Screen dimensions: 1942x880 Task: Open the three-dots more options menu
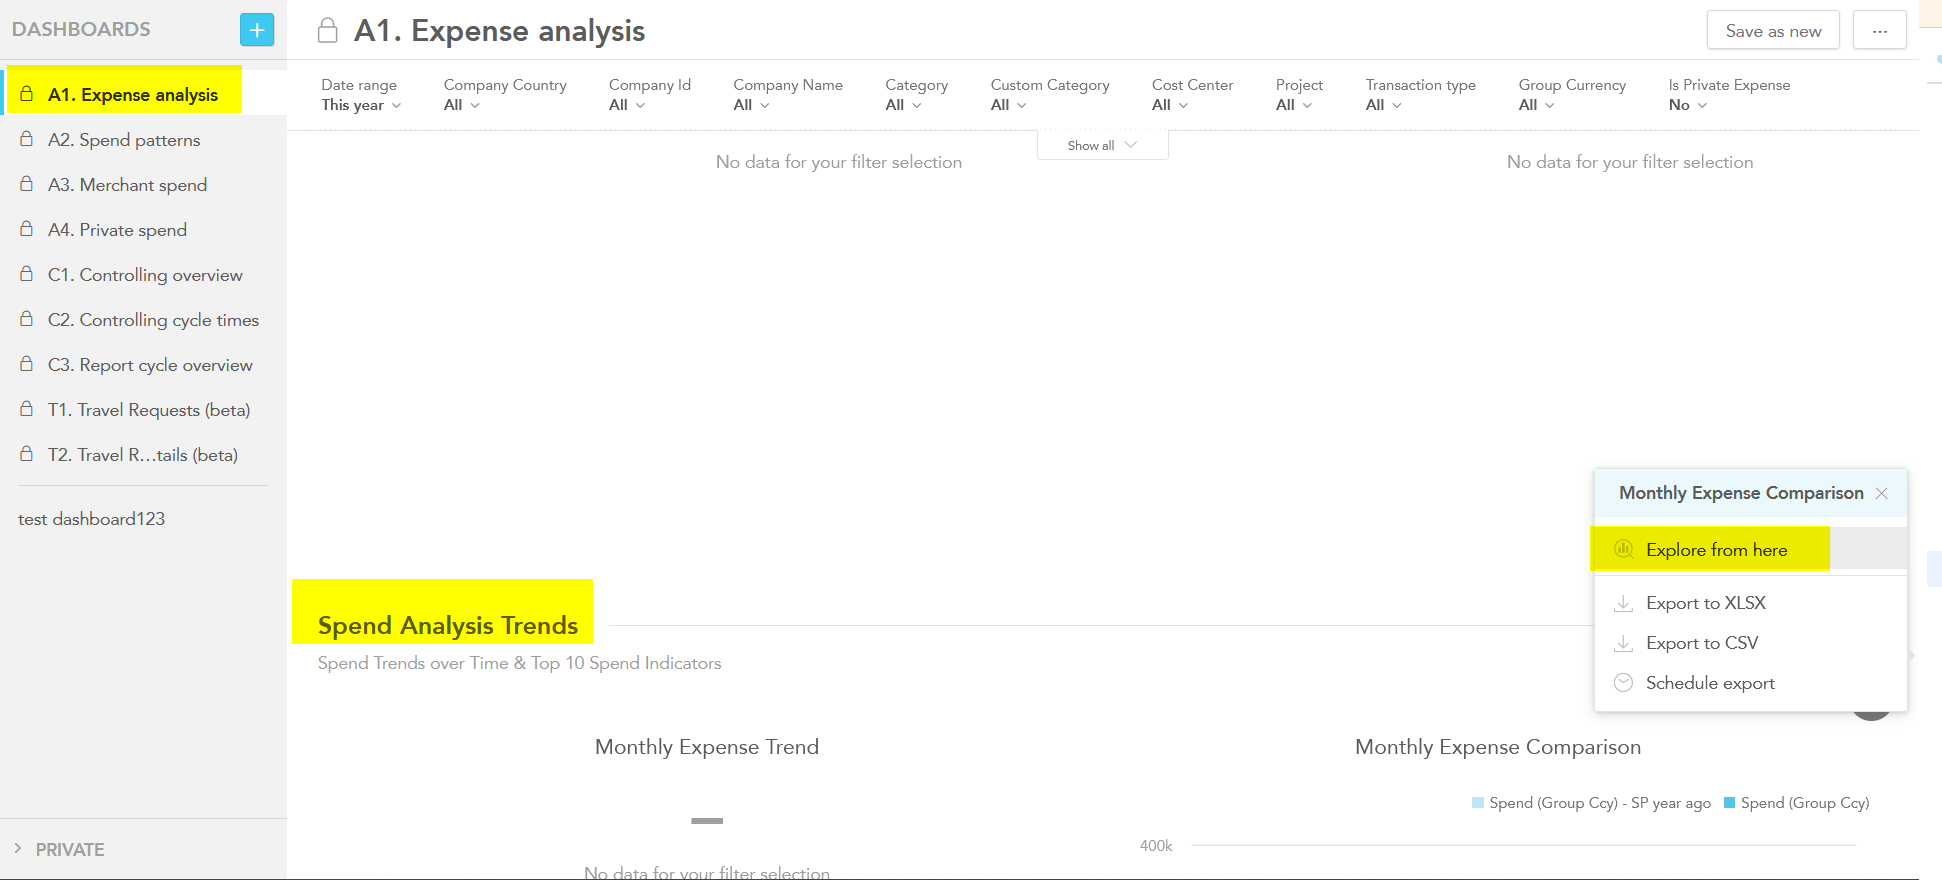pos(1879,31)
